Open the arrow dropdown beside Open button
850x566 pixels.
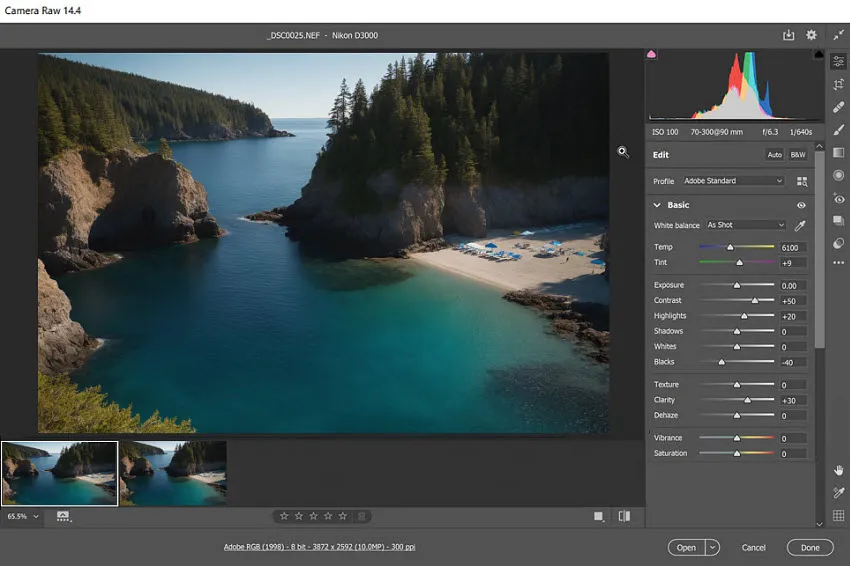pyautogui.click(x=712, y=548)
